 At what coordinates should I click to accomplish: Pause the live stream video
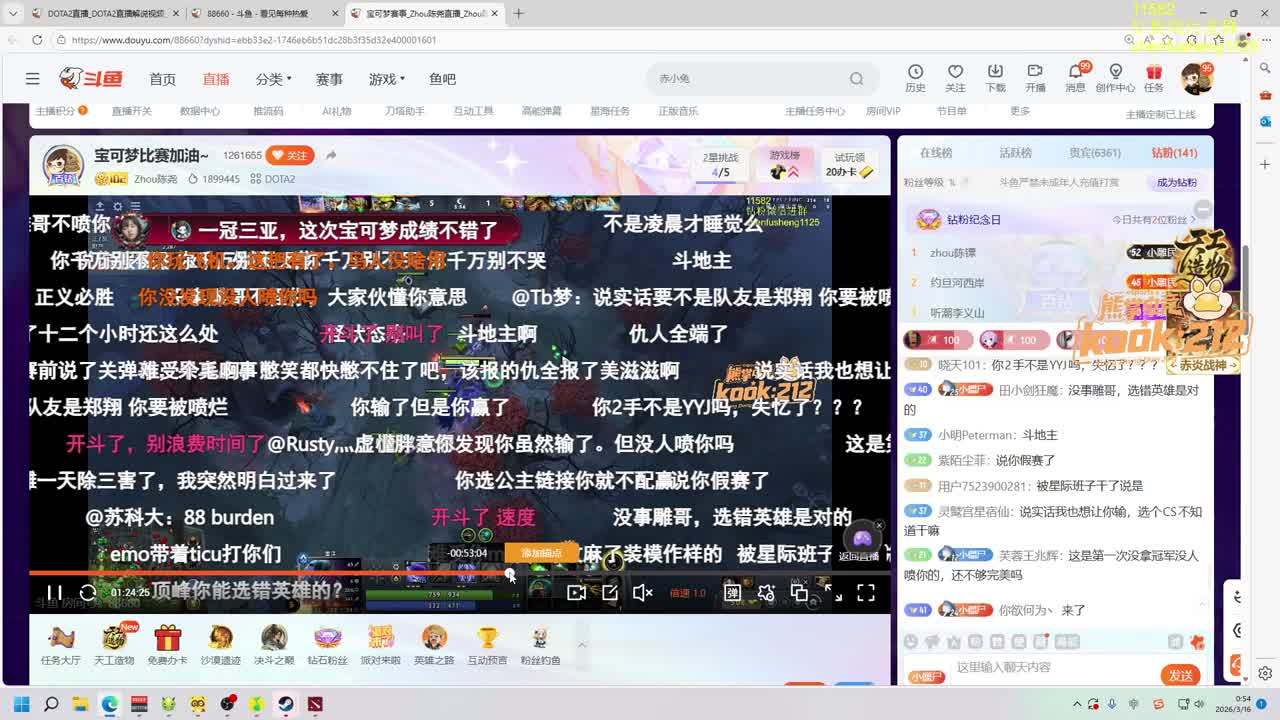point(54,593)
